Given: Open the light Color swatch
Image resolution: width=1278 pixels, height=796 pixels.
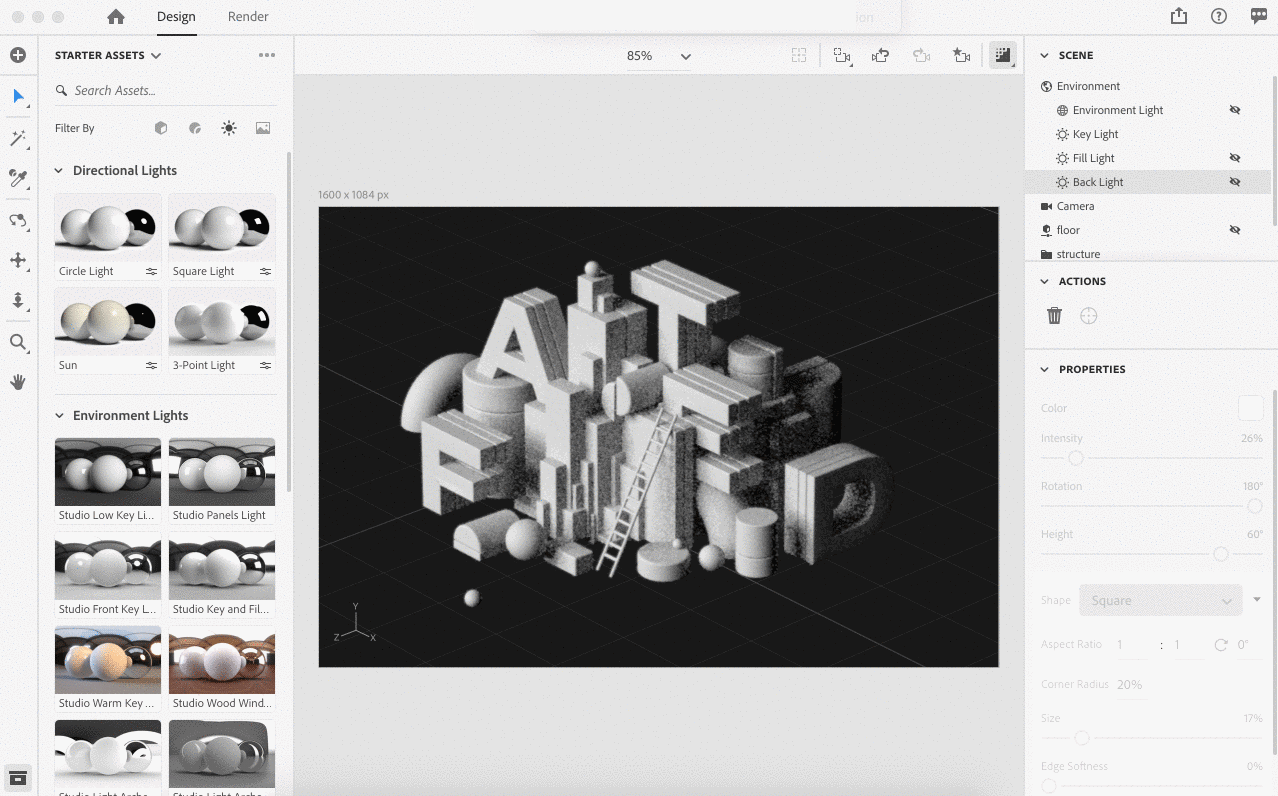Looking at the screenshot, I should (1250, 408).
